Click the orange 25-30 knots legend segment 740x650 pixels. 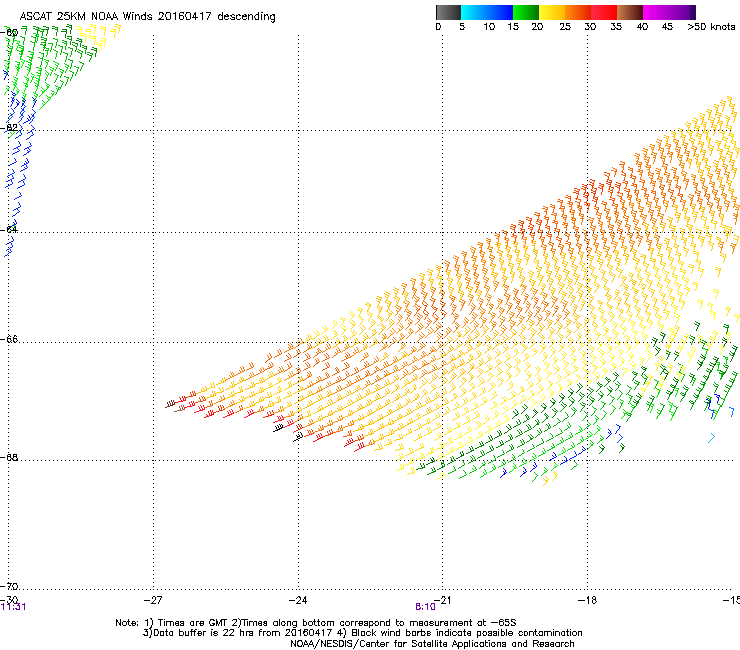578,12
